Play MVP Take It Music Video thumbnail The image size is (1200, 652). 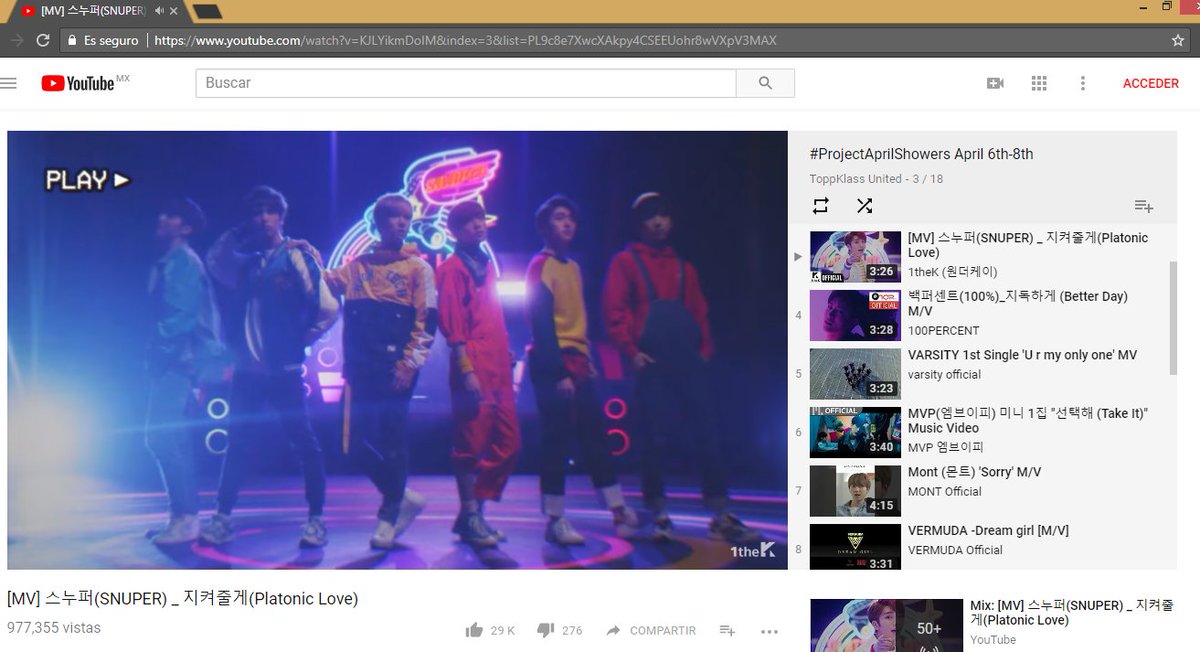coord(855,432)
